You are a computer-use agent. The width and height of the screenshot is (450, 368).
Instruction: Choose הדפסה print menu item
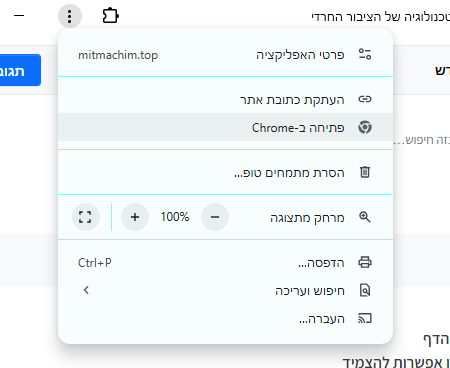pyautogui.click(x=225, y=263)
